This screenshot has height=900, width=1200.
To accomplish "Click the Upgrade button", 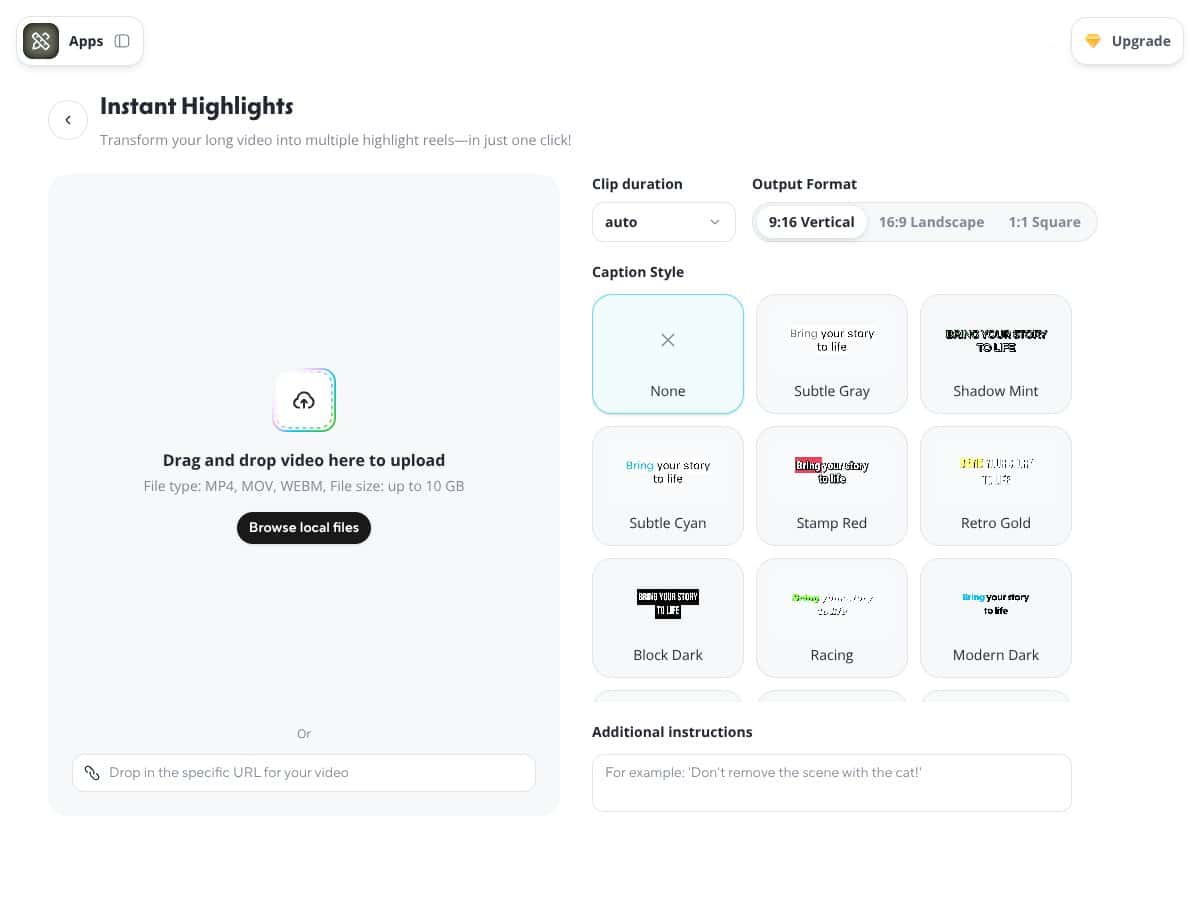I will [1127, 41].
